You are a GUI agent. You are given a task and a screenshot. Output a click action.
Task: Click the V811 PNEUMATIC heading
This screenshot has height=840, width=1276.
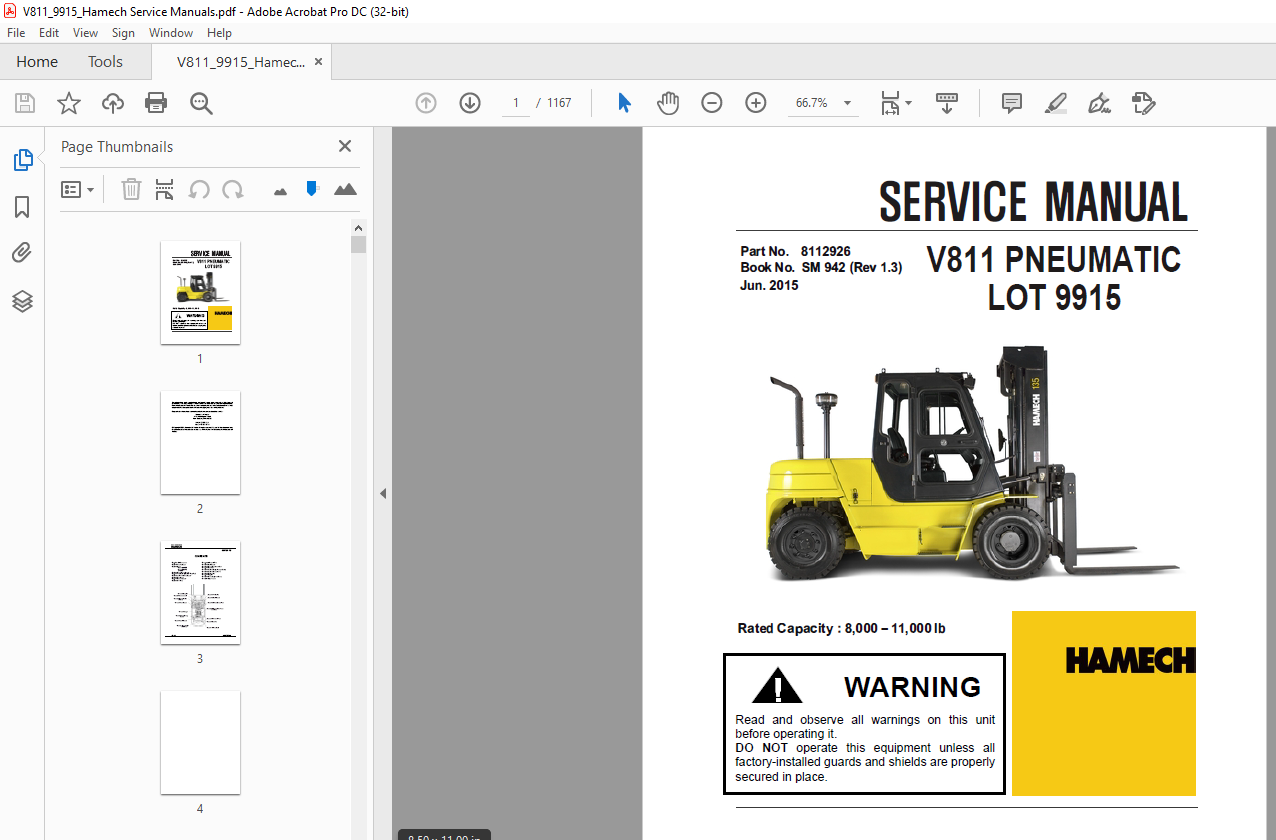coord(1054,260)
